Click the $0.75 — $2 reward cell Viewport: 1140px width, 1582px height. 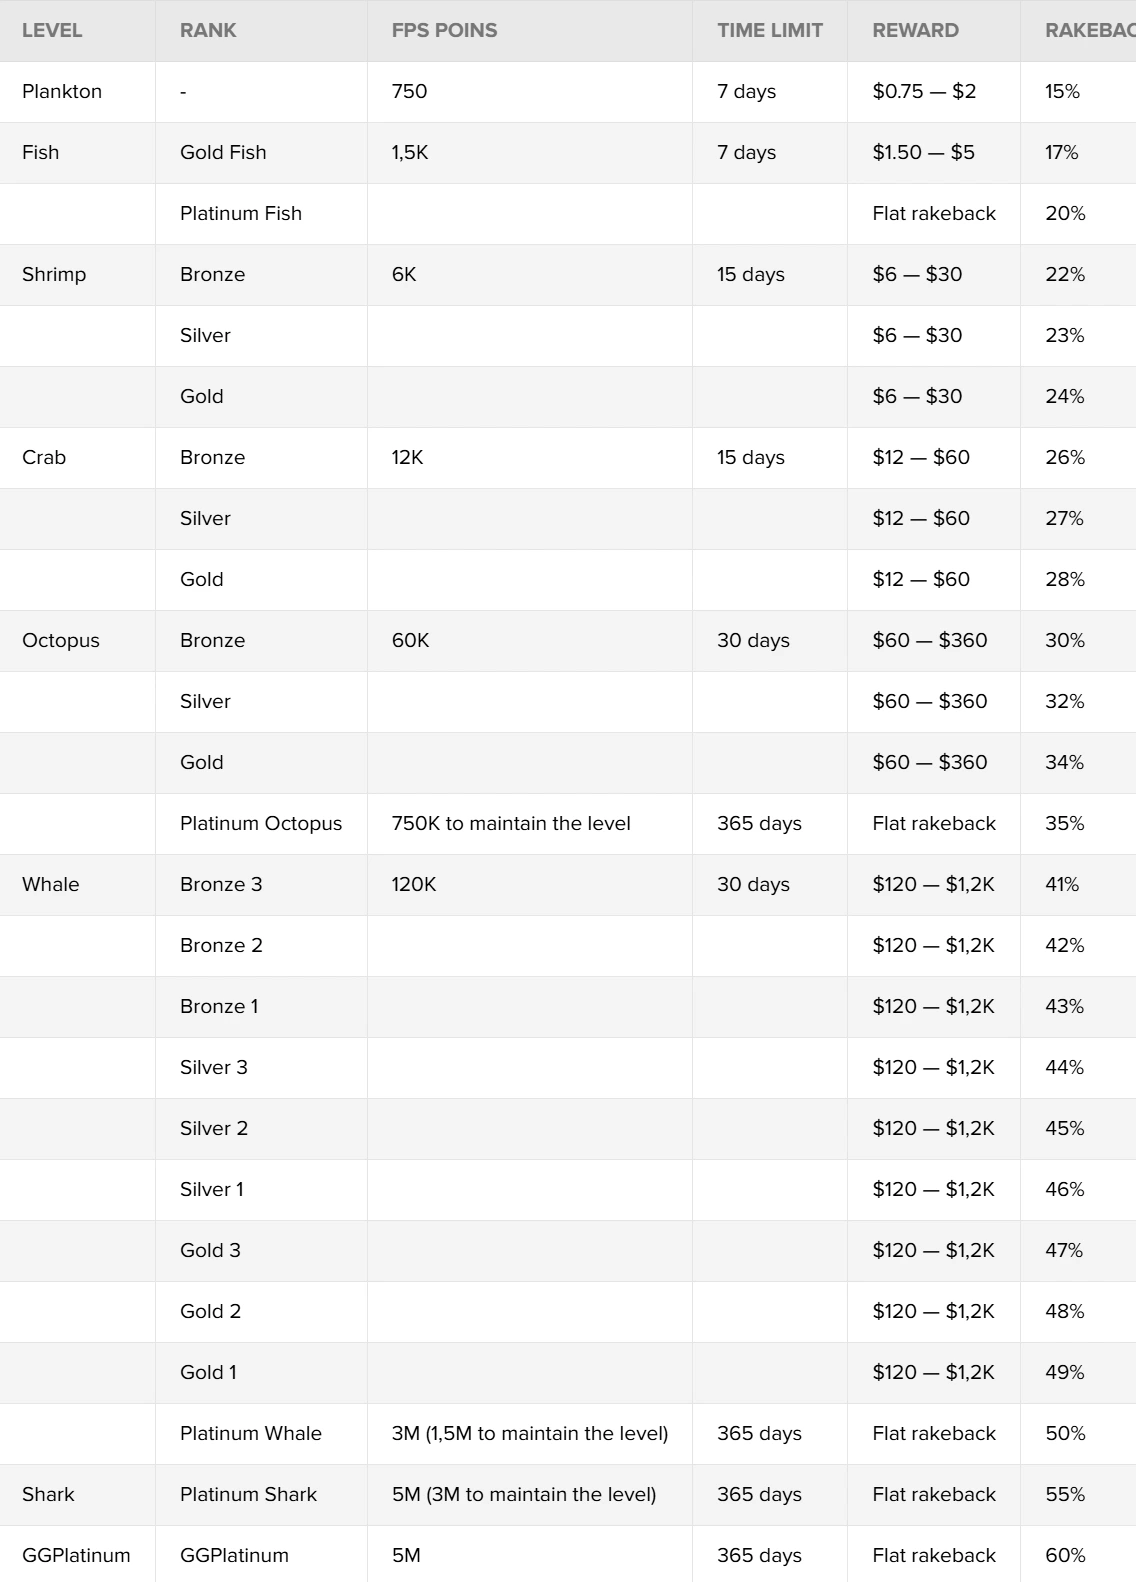coord(924,91)
